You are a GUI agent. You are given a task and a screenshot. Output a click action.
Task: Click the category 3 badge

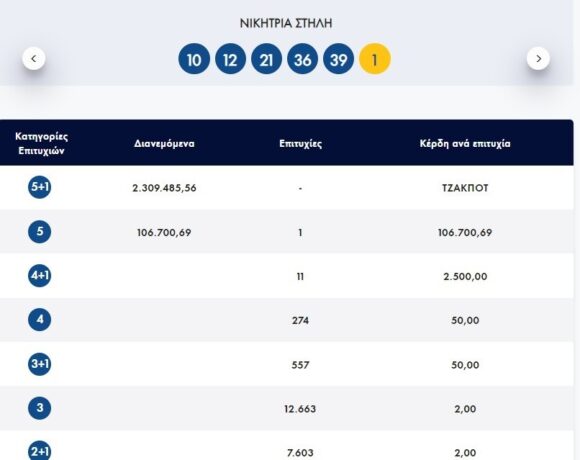point(40,408)
